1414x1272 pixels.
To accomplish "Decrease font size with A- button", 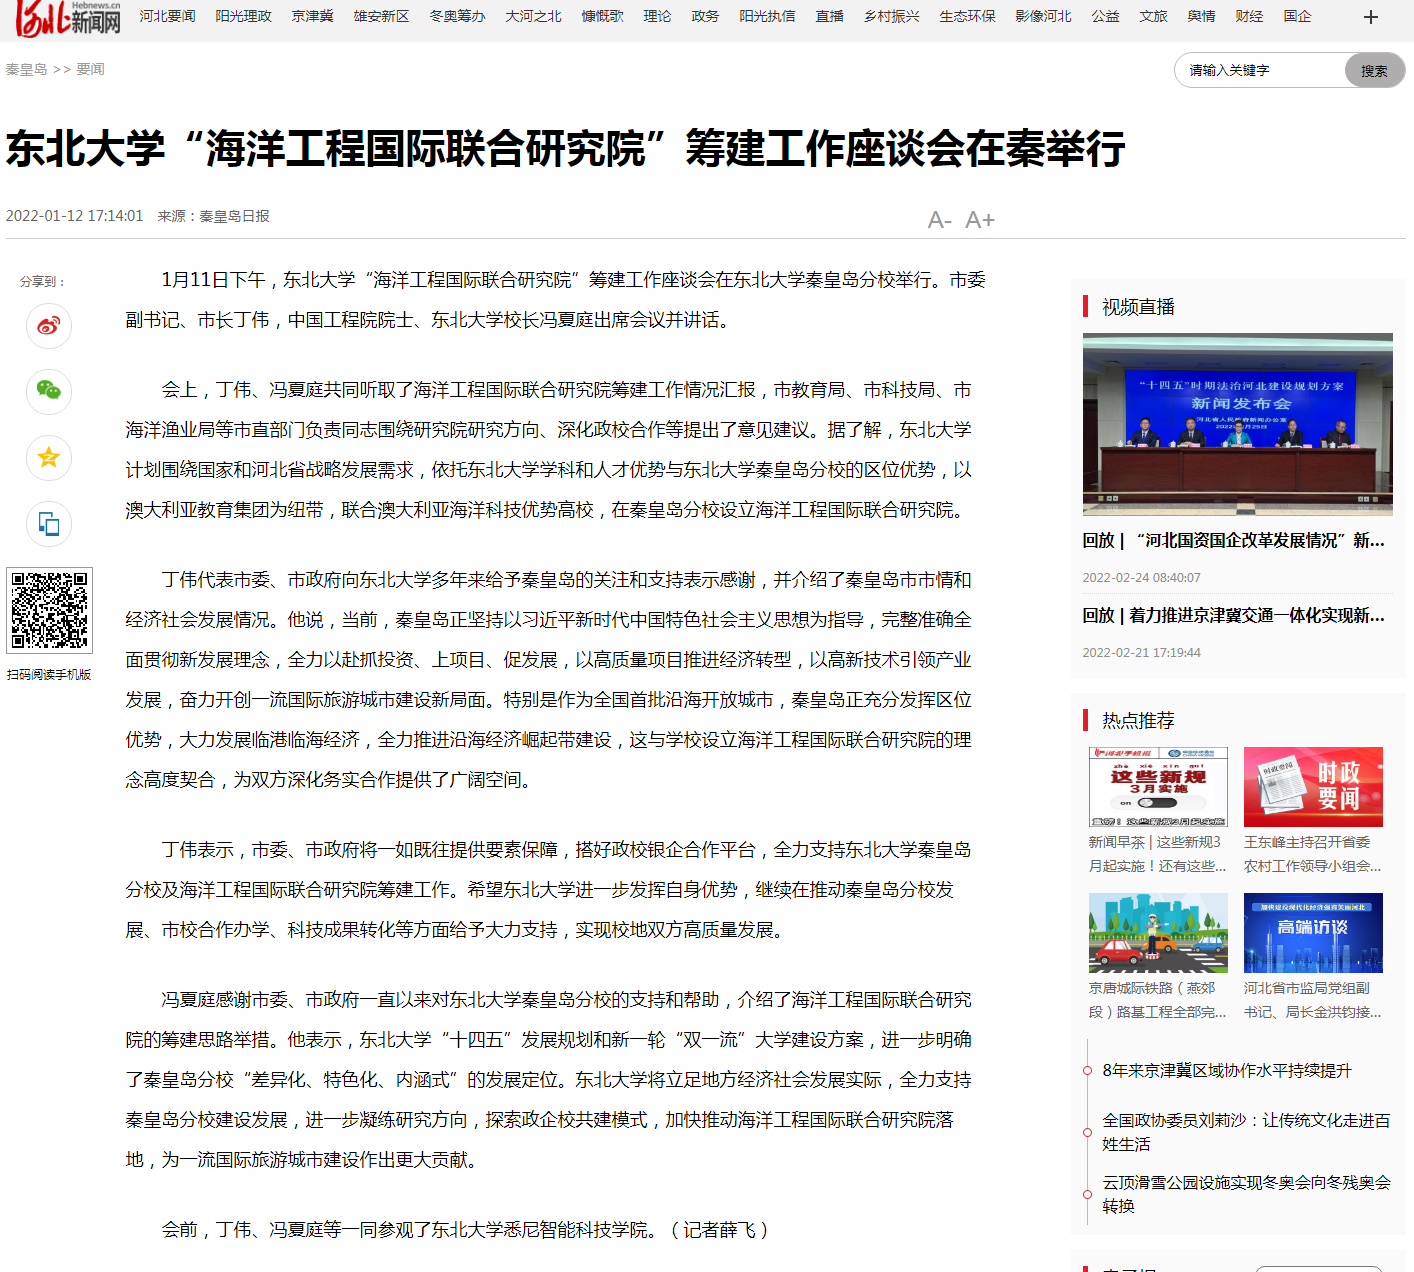I will [x=939, y=220].
